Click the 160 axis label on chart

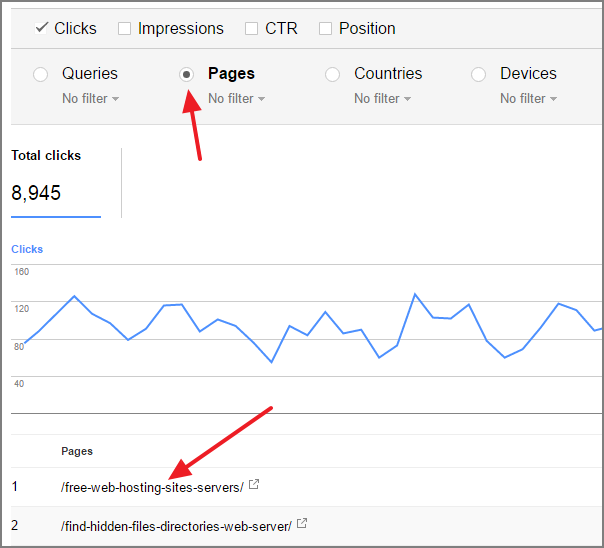click(22, 271)
